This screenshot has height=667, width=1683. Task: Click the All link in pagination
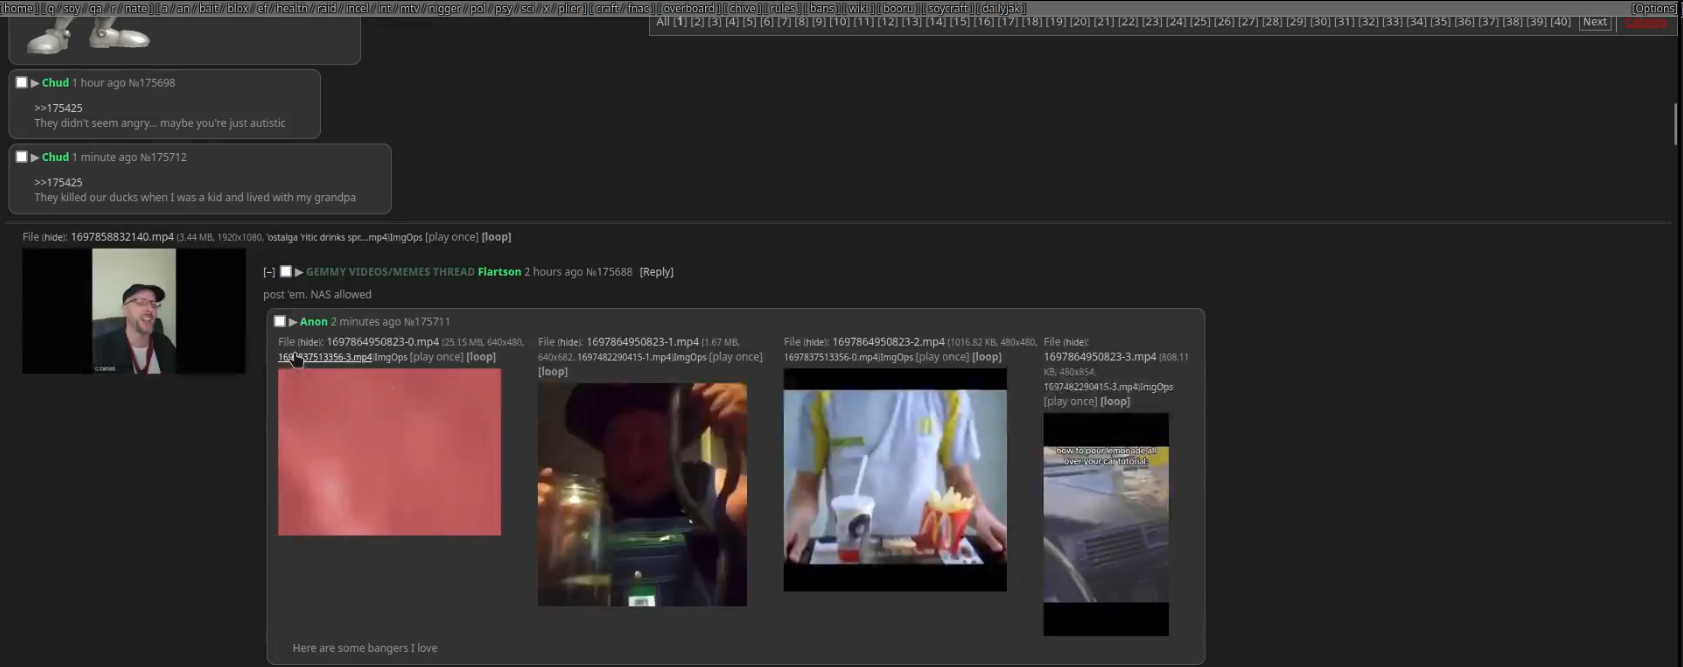point(663,22)
